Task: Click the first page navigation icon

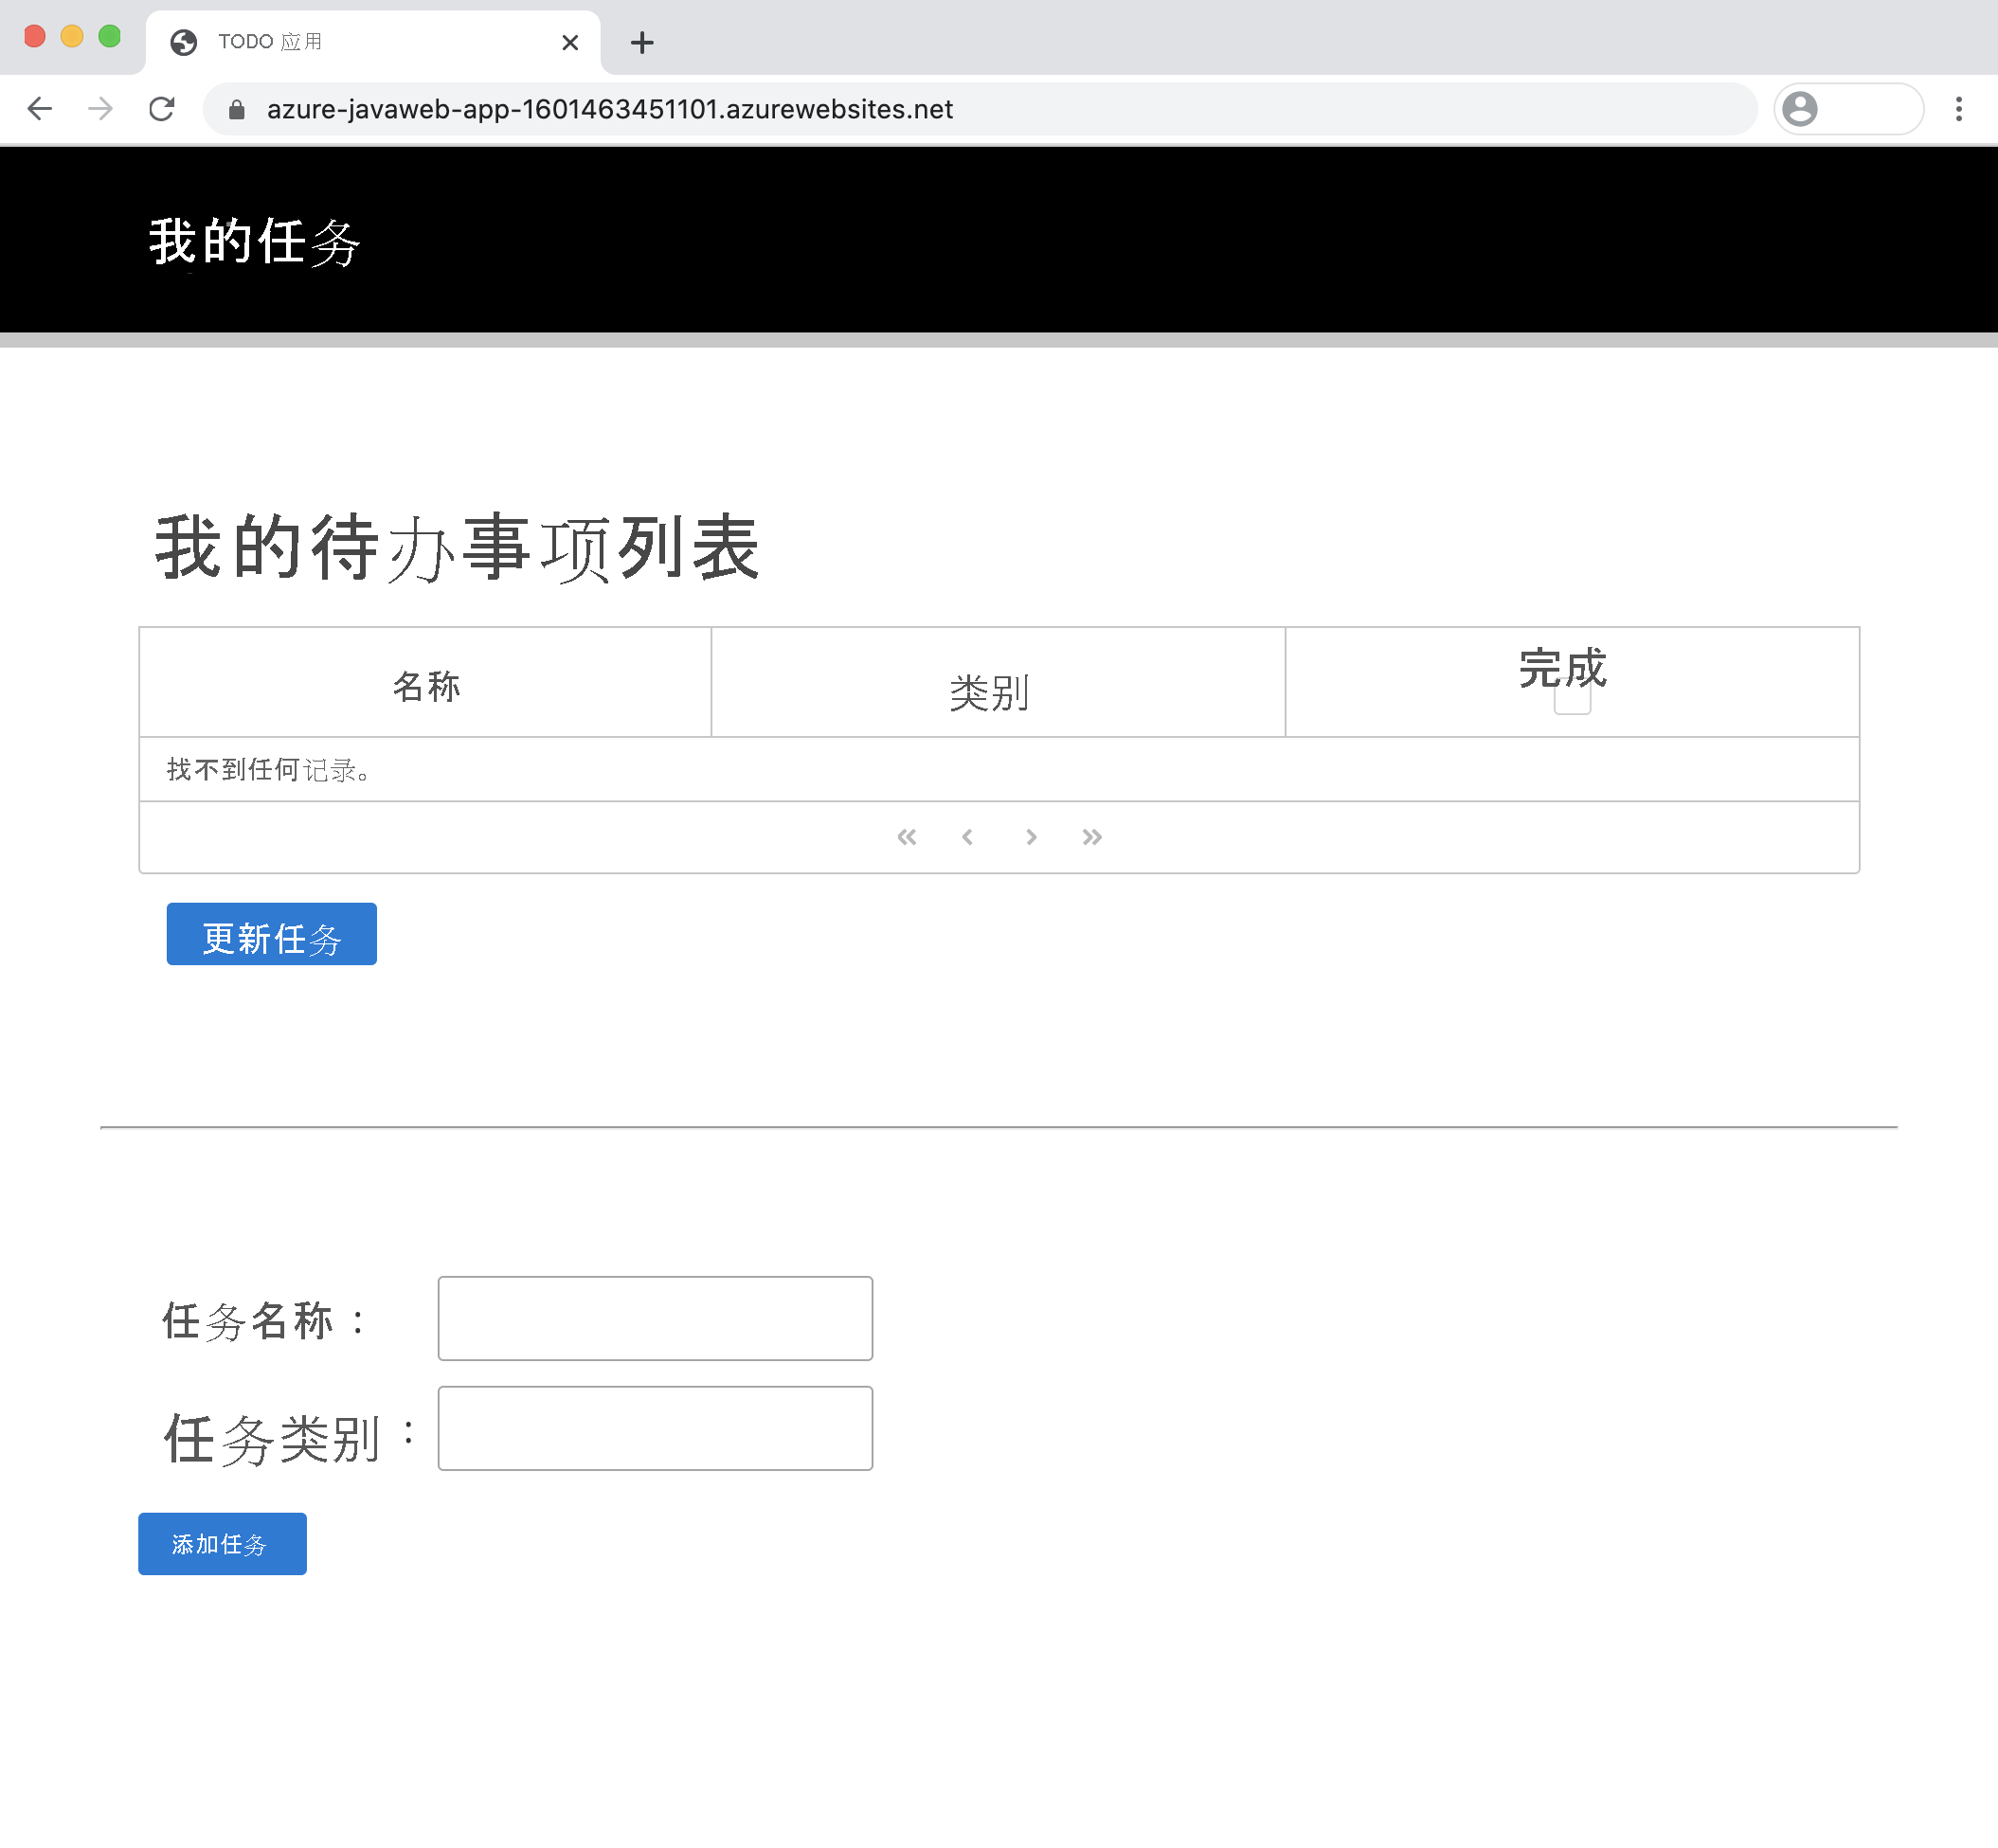Action: 907,837
